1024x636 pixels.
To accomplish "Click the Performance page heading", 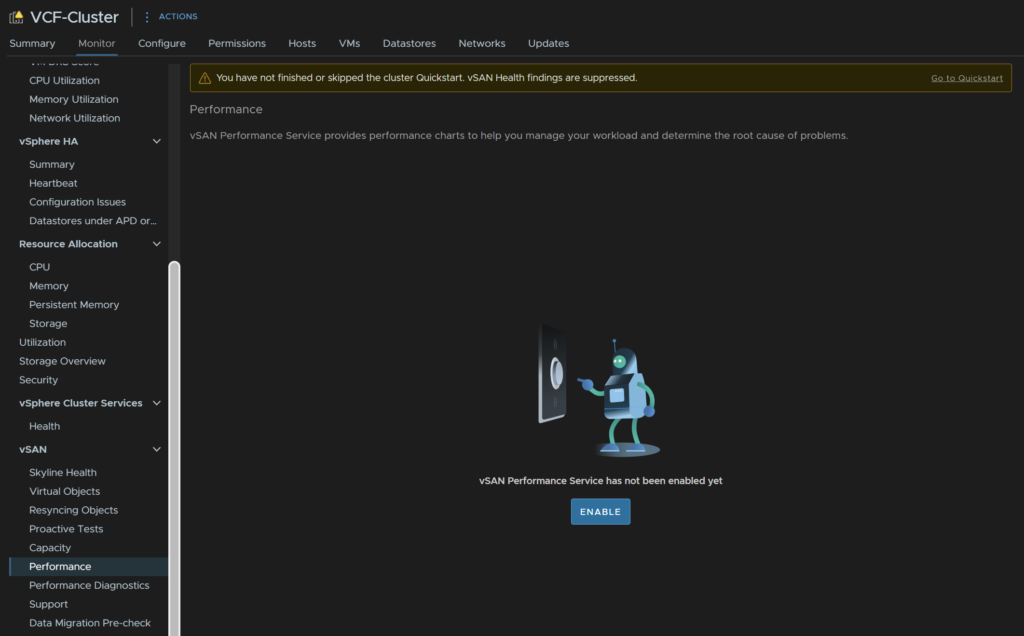I will [x=226, y=110].
